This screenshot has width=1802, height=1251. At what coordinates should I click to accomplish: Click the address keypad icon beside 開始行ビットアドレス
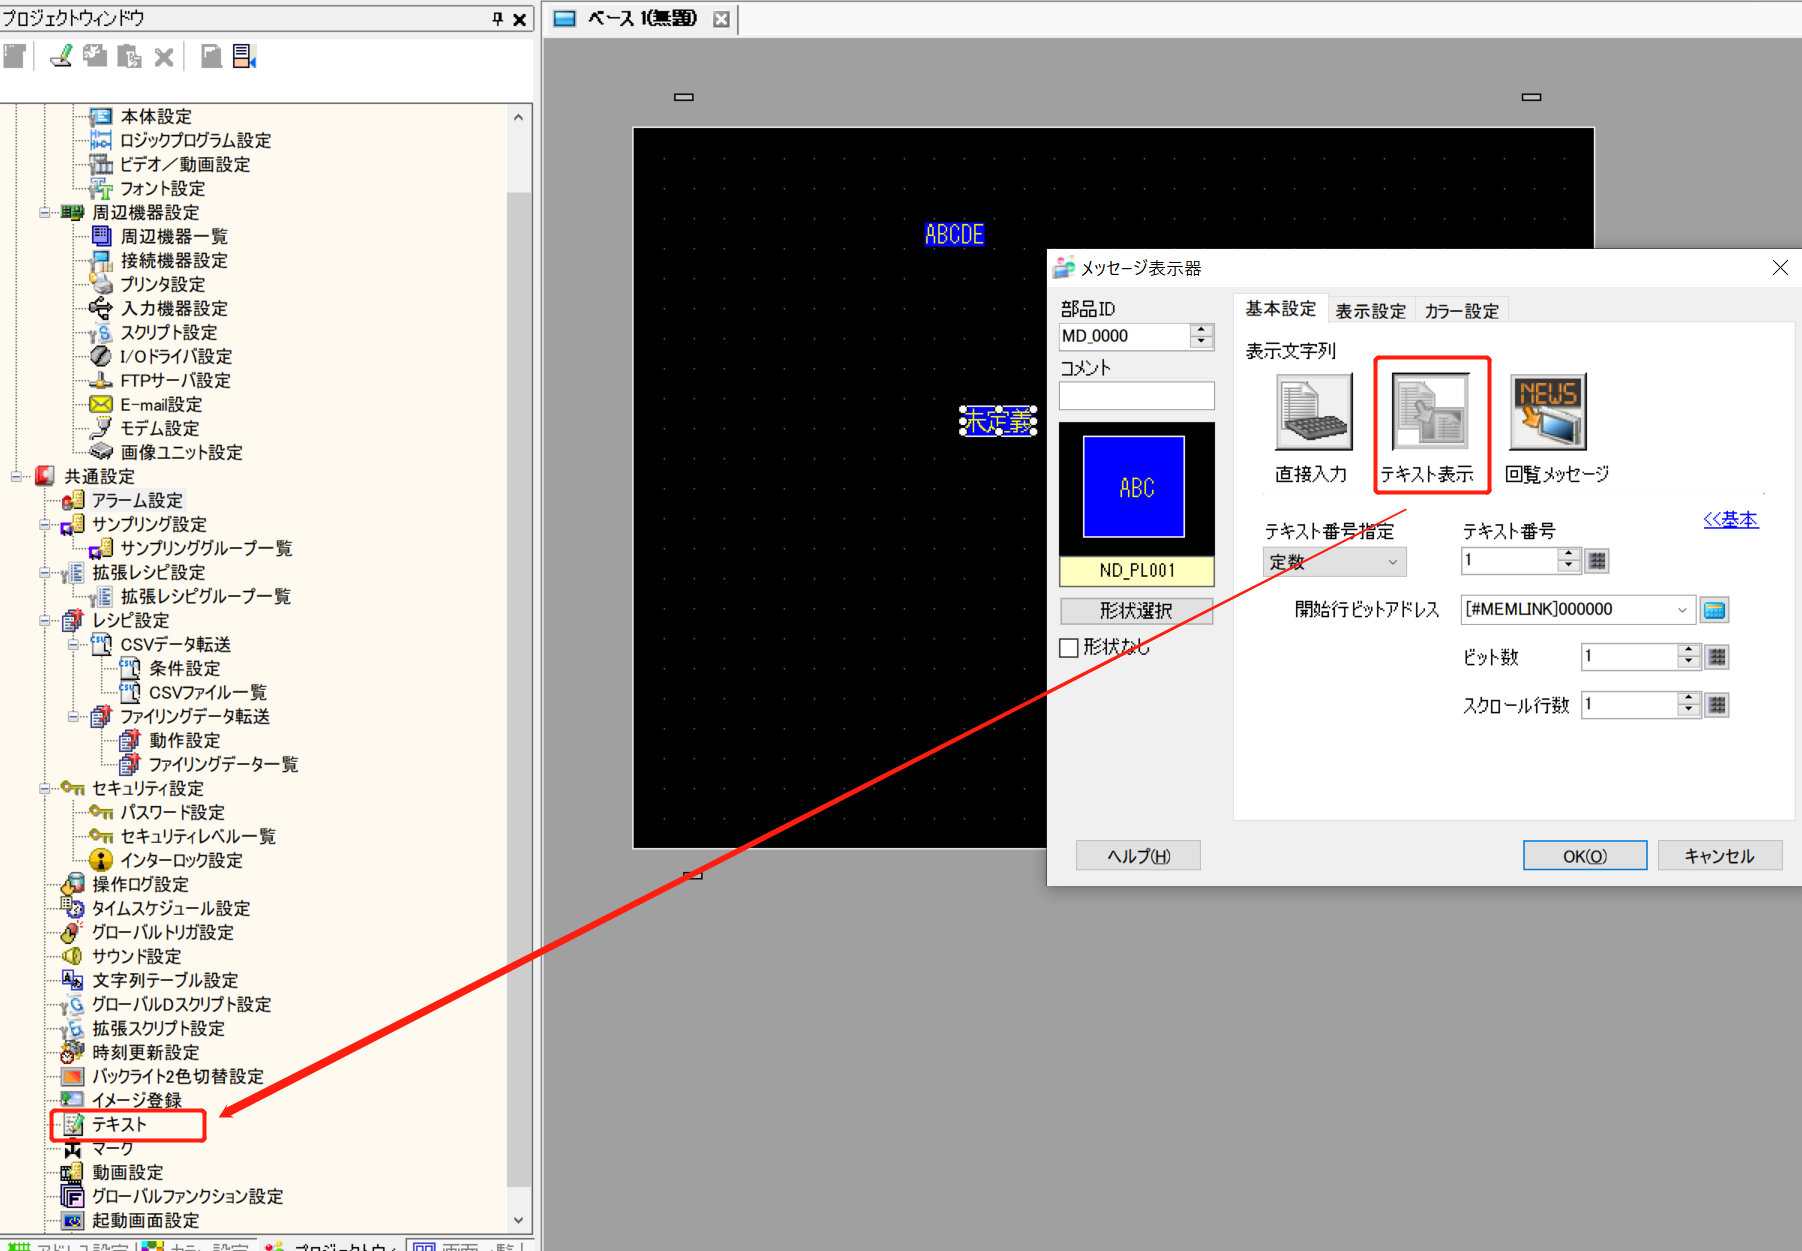pos(1714,610)
